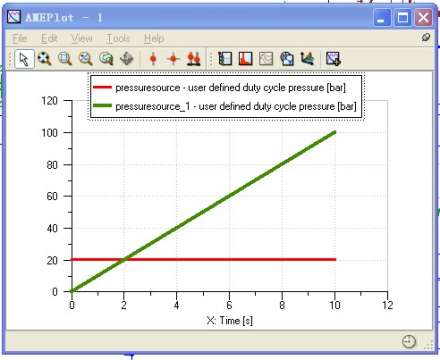This screenshot has width=440, height=360.
Task: Open the Tools menu
Action: tap(118, 38)
